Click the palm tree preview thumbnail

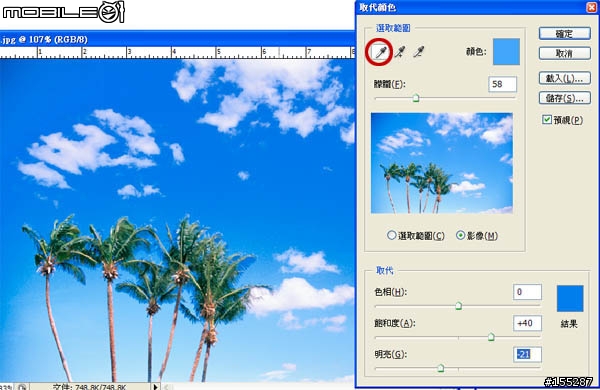pyautogui.click(x=442, y=163)
